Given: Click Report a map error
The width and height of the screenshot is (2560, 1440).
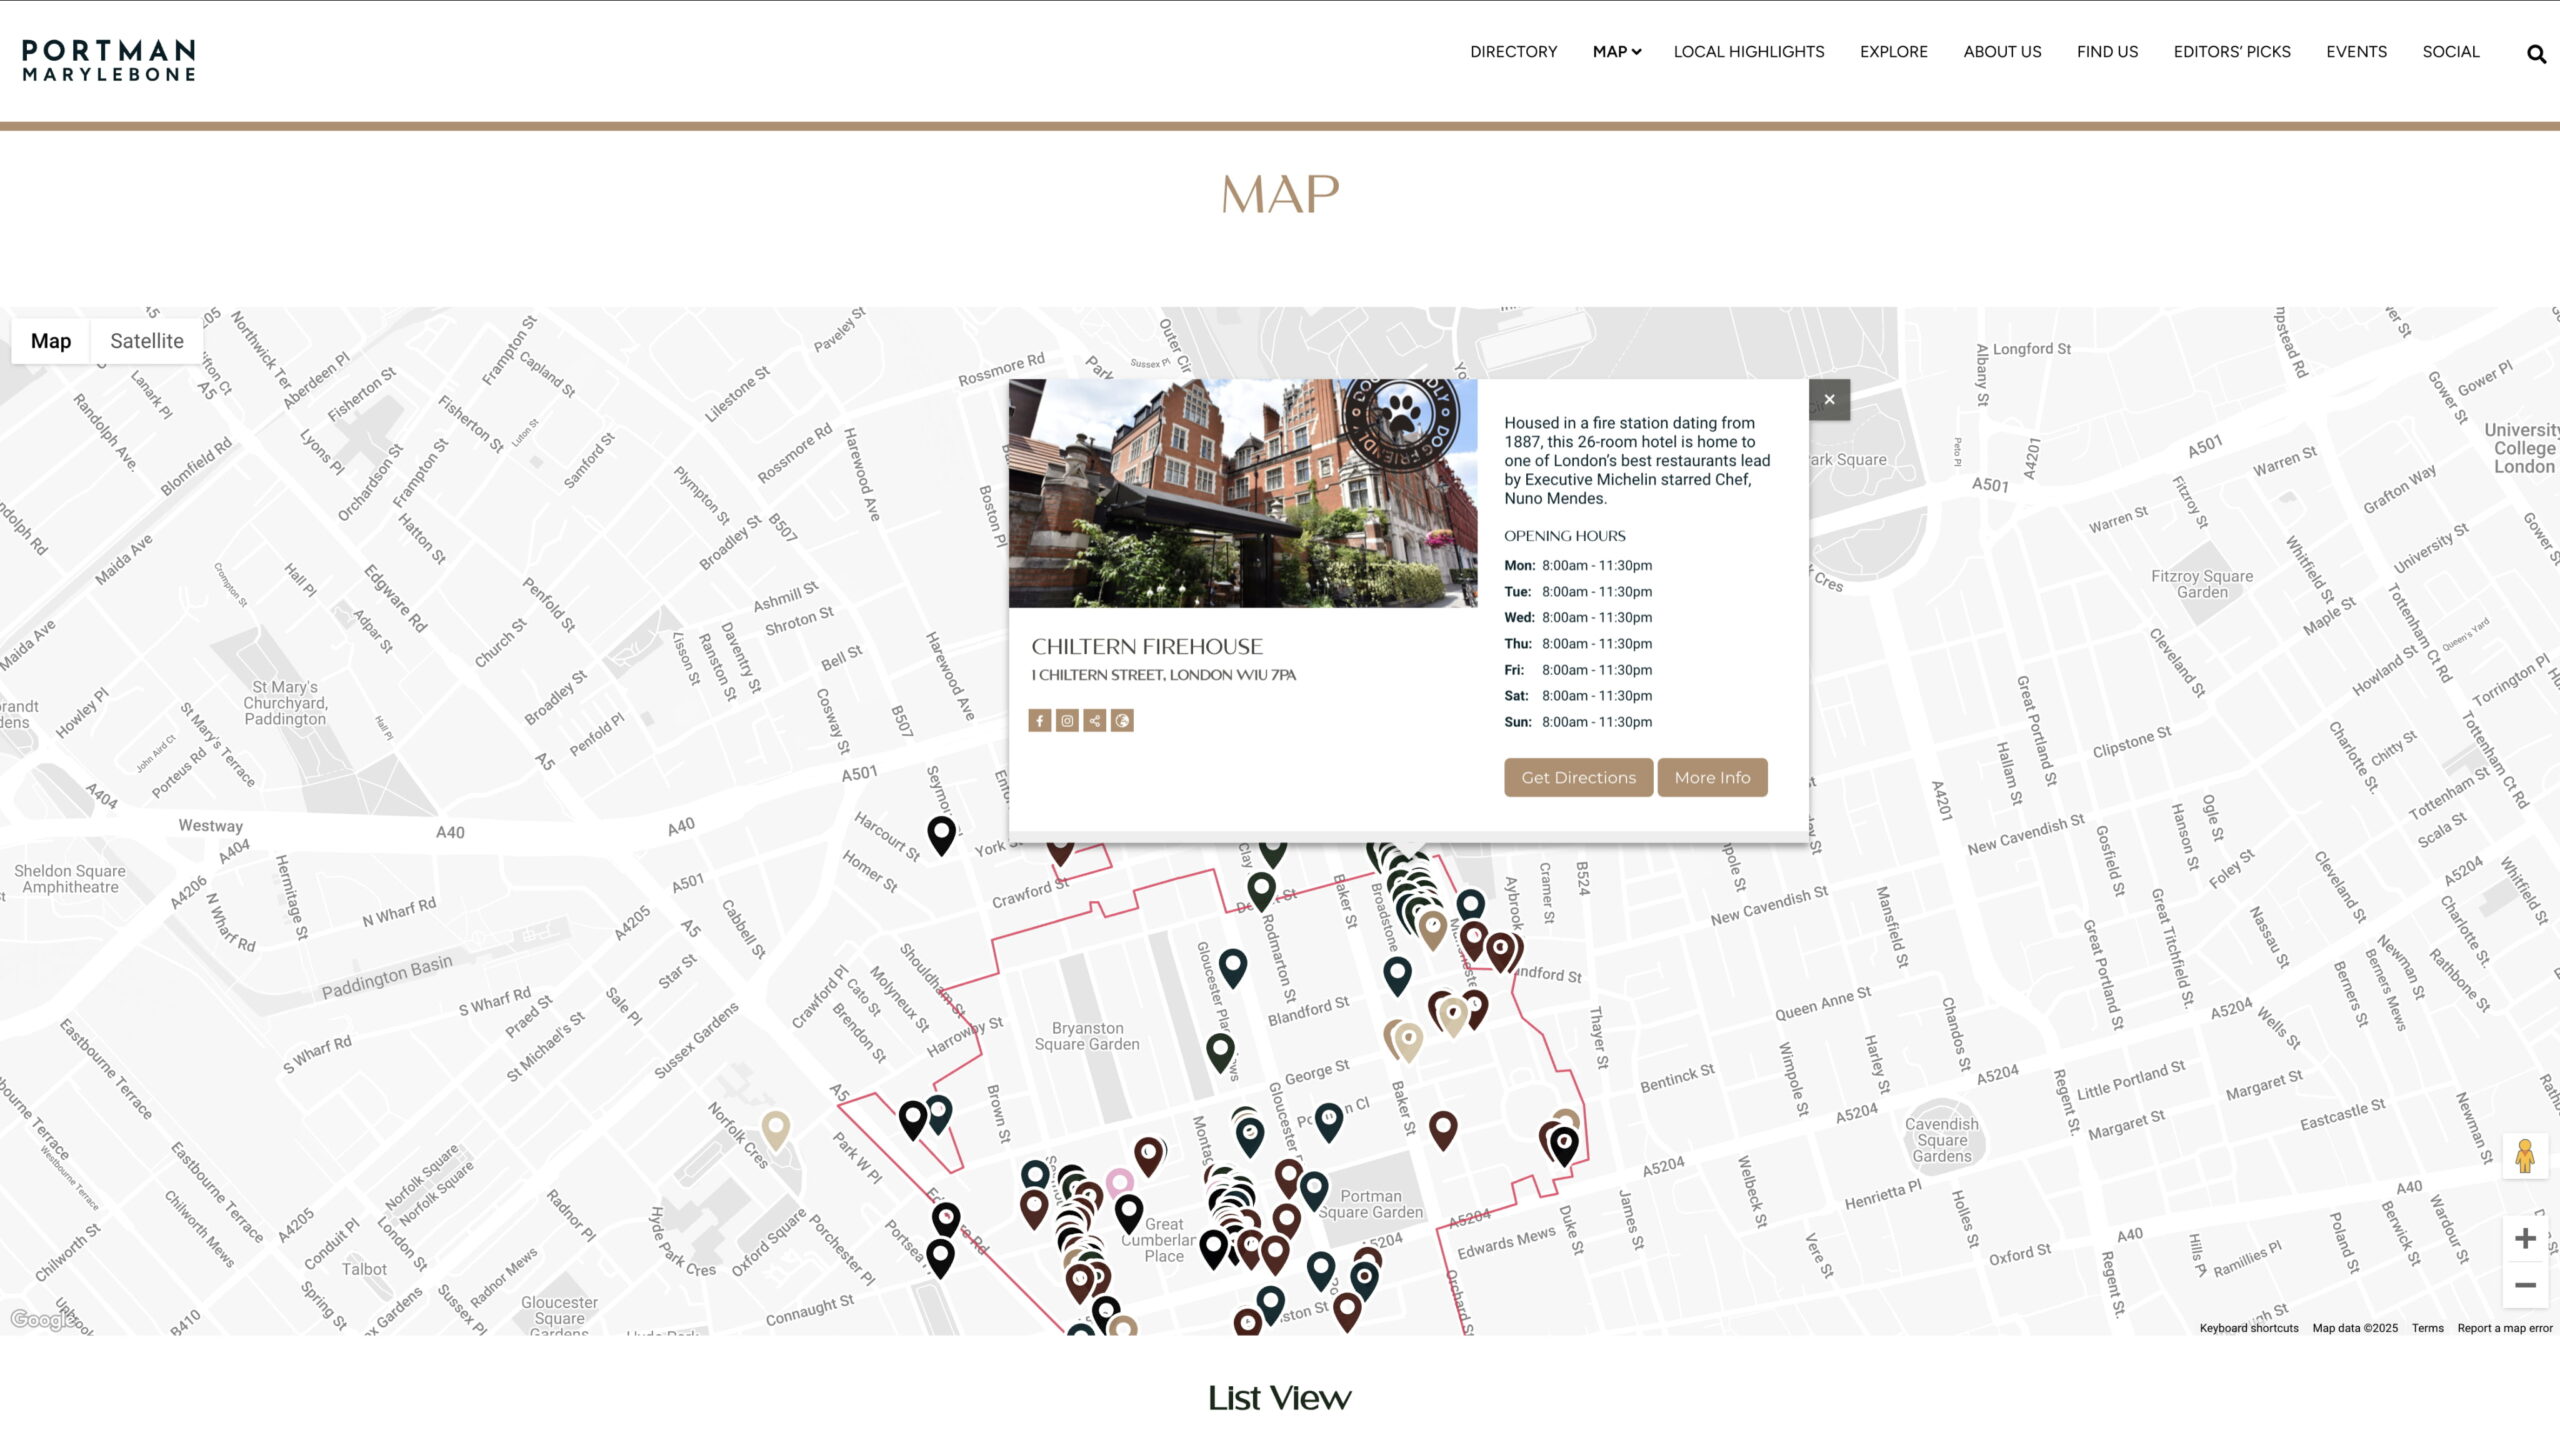Looking at the screenshot, I should click(x=2504, y=1328).
